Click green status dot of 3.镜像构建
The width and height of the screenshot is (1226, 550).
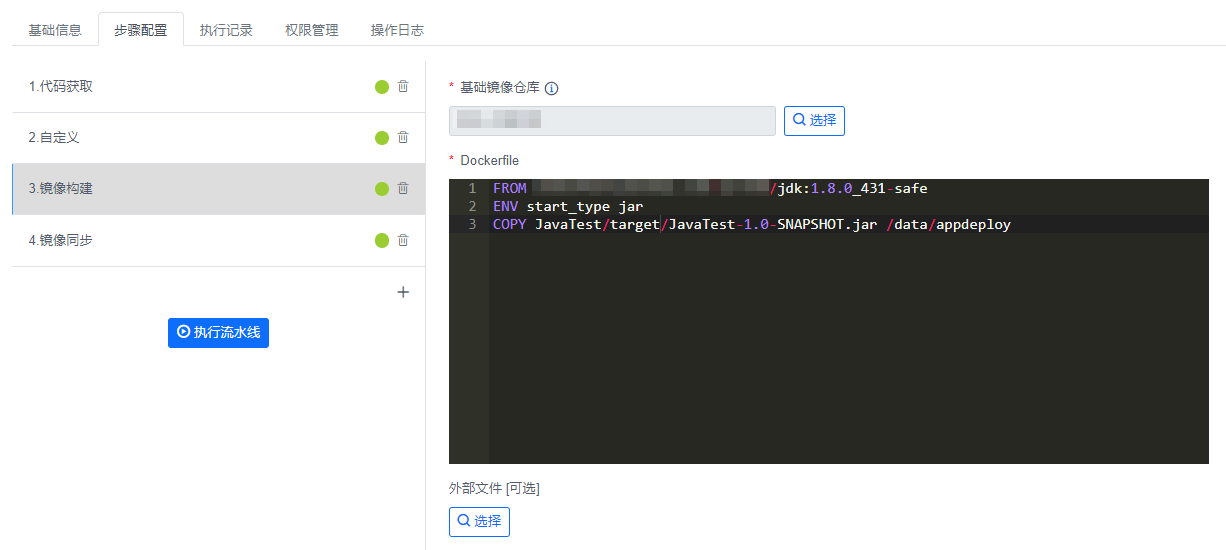click(382, 189)
